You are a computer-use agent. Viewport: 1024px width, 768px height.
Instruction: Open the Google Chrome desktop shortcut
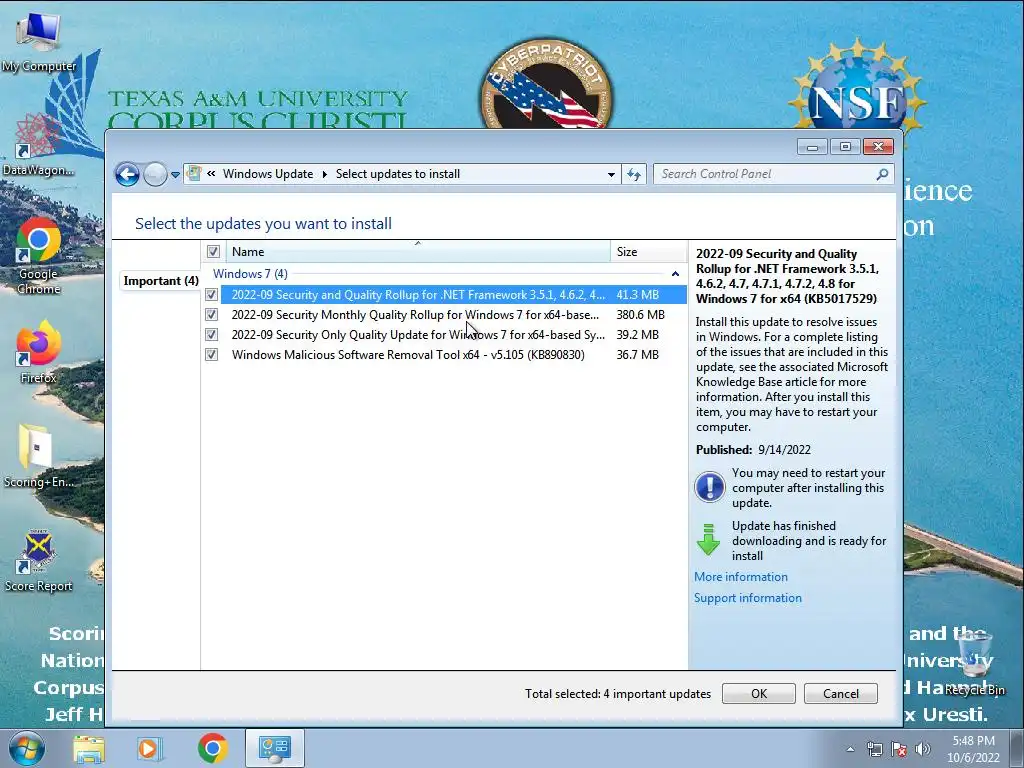click(x=39, y=257)
